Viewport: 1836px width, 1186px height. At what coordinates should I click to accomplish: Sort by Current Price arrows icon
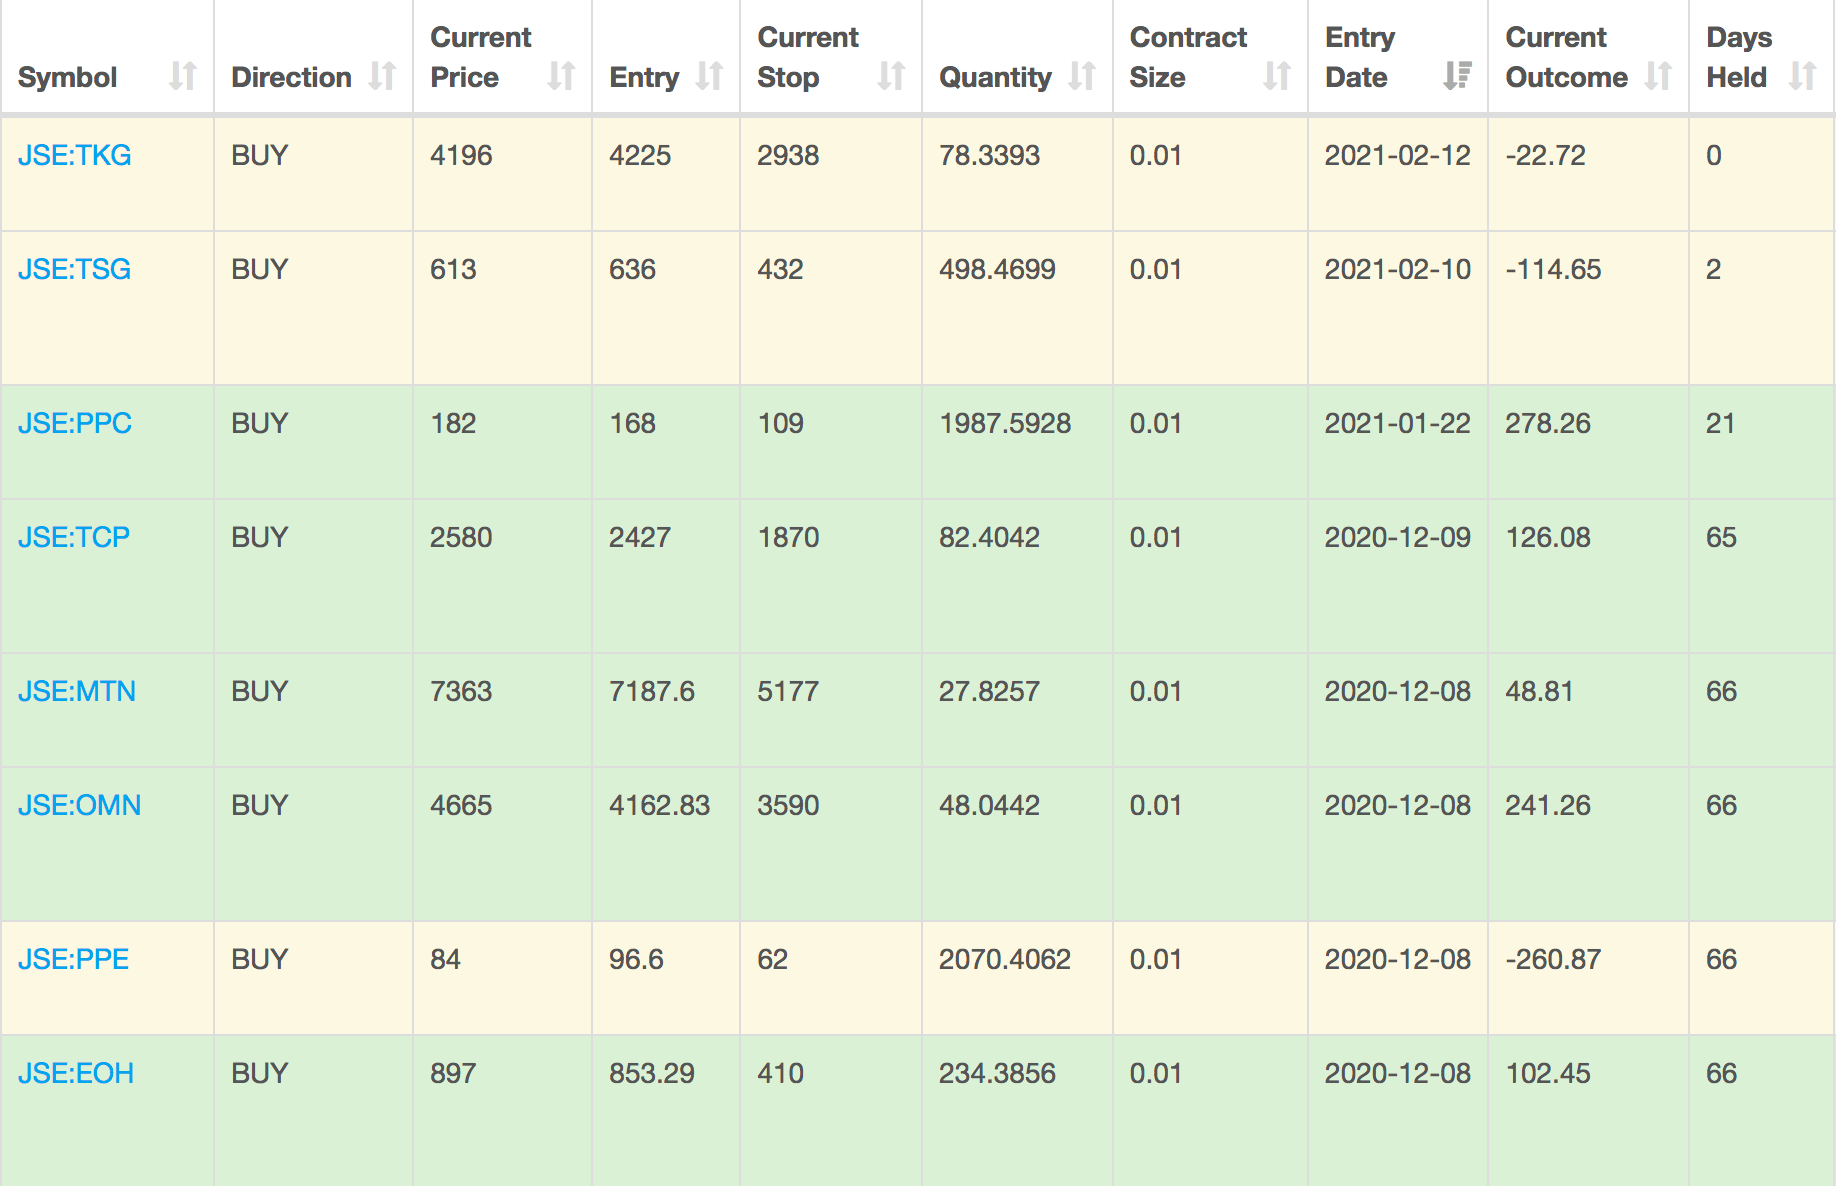click(561, 76)
